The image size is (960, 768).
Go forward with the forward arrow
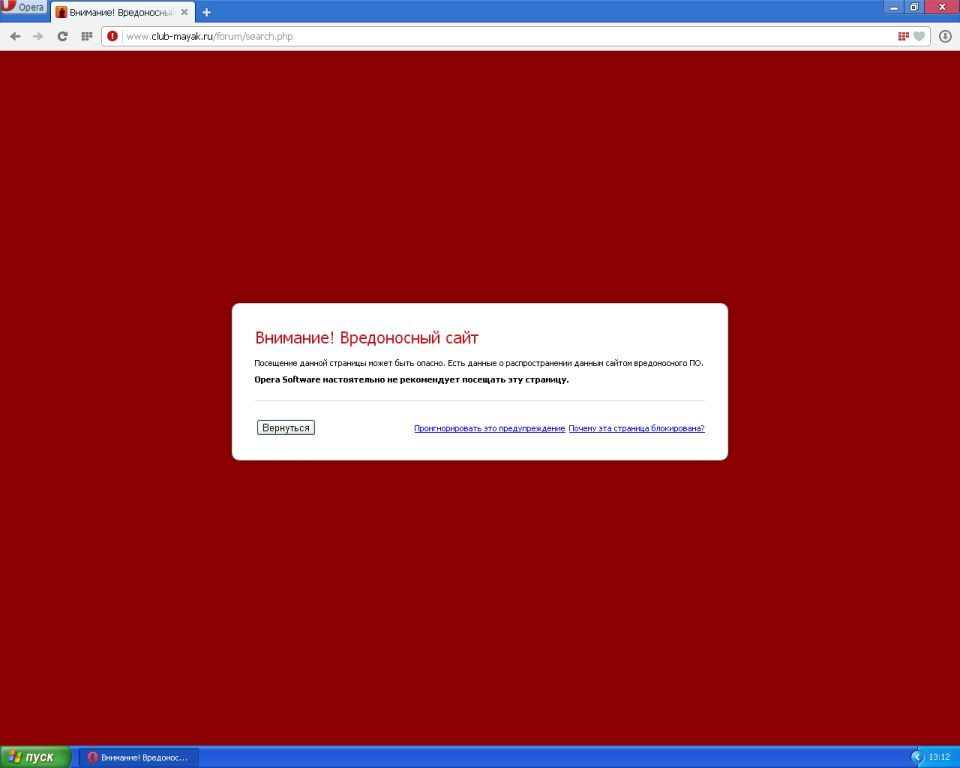[x=38, y=36]
